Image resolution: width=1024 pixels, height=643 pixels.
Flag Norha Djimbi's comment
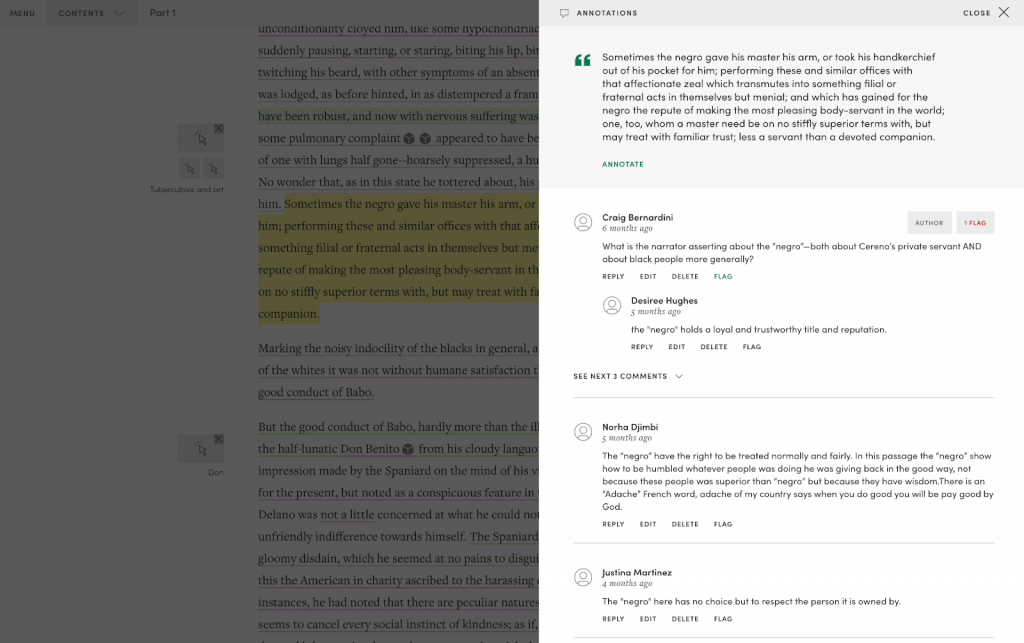[x=723, y=524]
